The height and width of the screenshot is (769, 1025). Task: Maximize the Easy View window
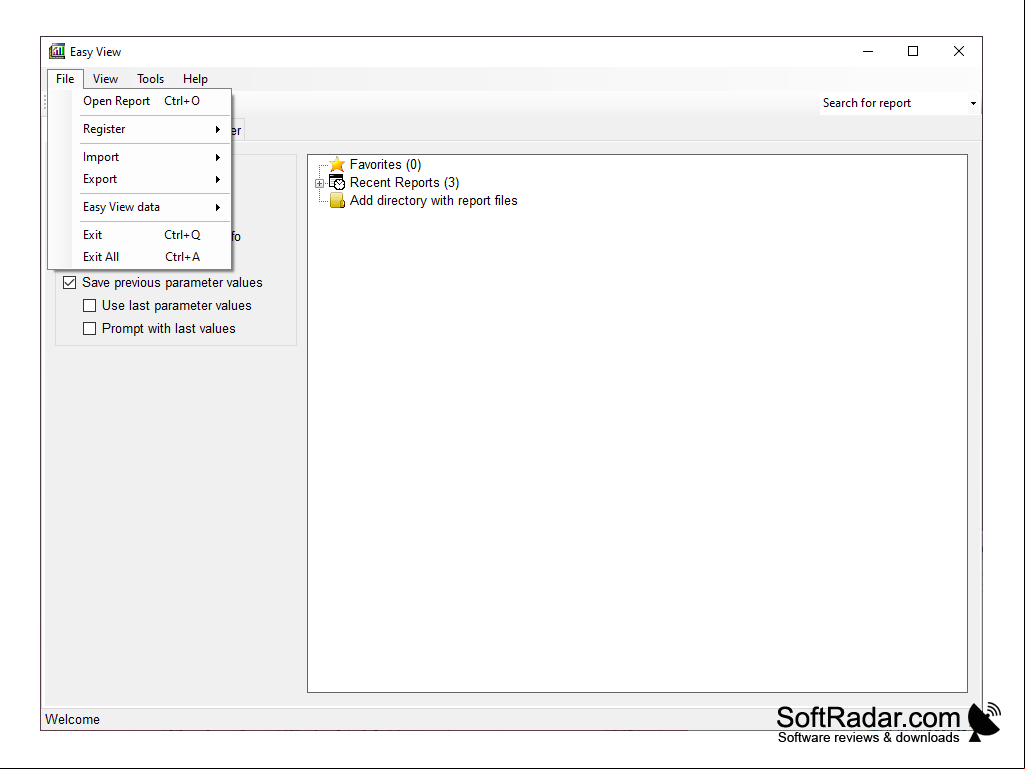click(x=913, y=51)
